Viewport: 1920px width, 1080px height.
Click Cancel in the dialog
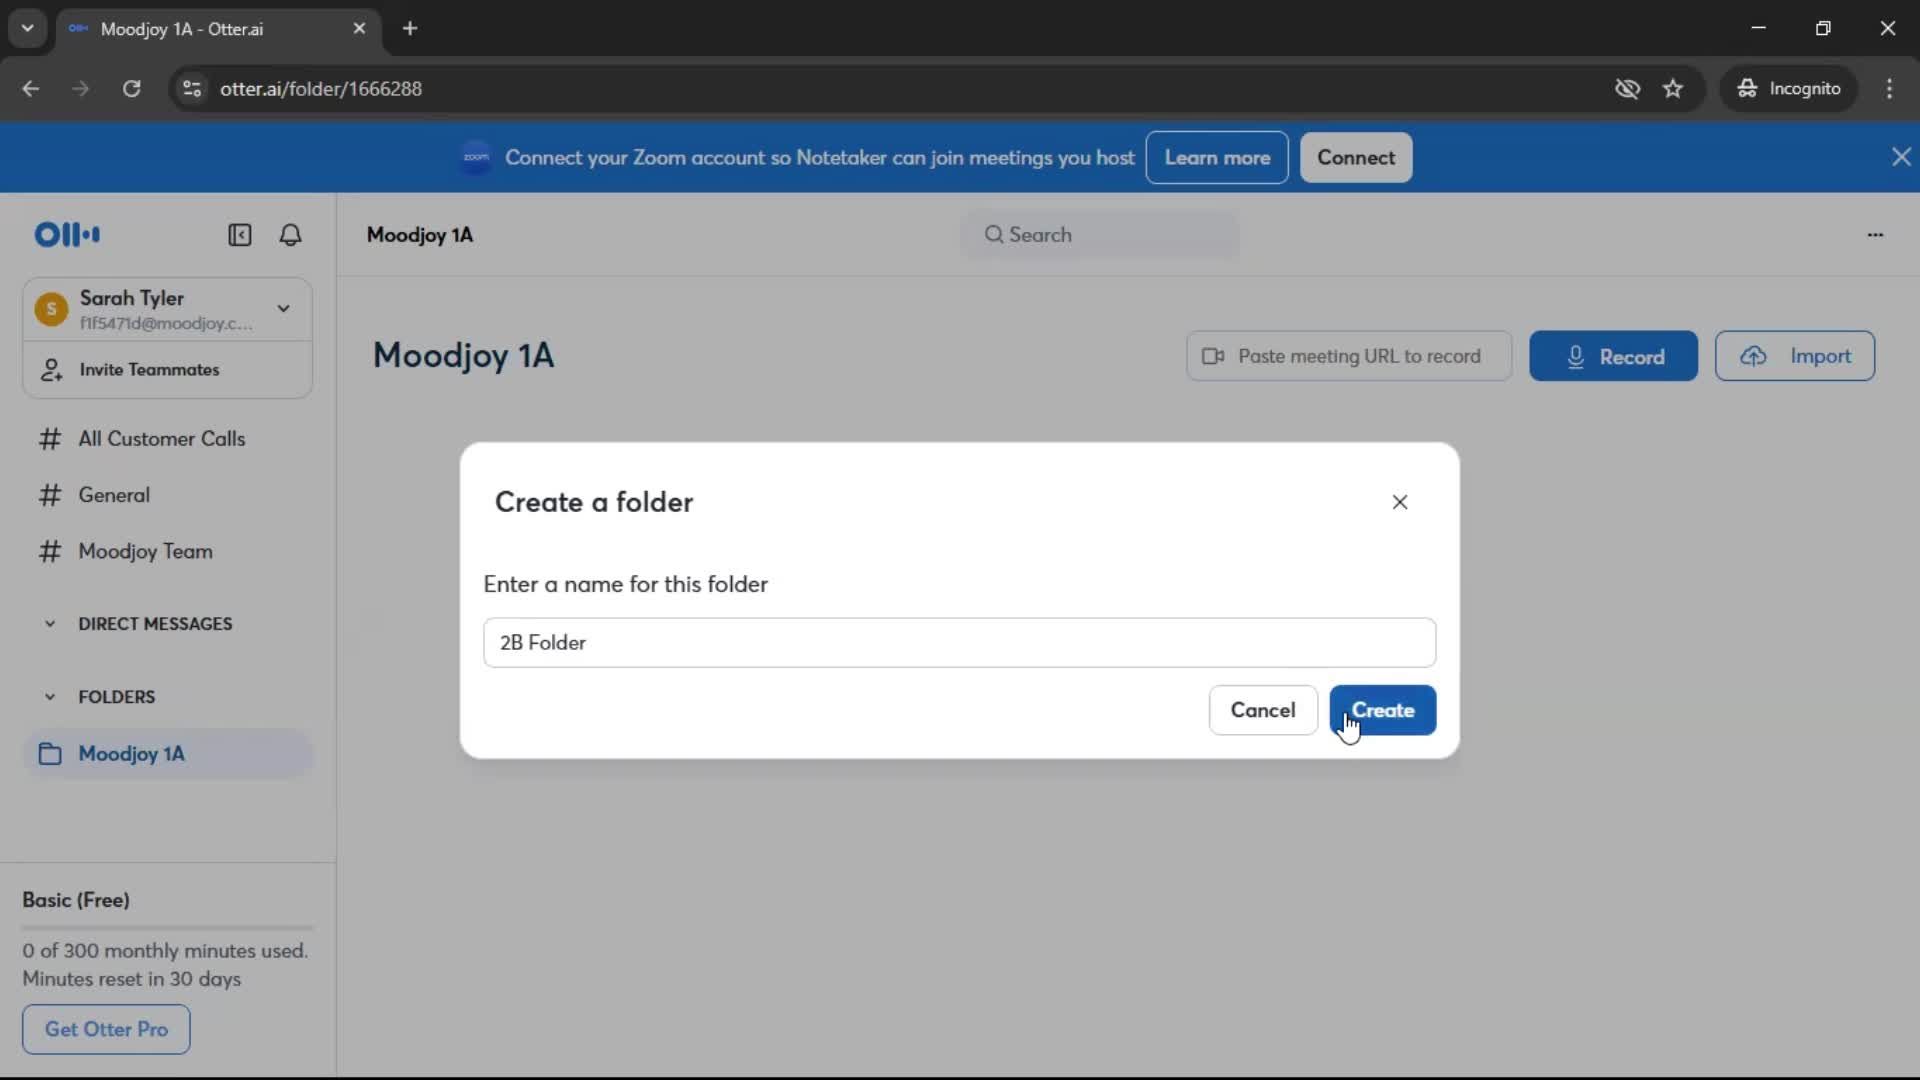point(1263,710)
